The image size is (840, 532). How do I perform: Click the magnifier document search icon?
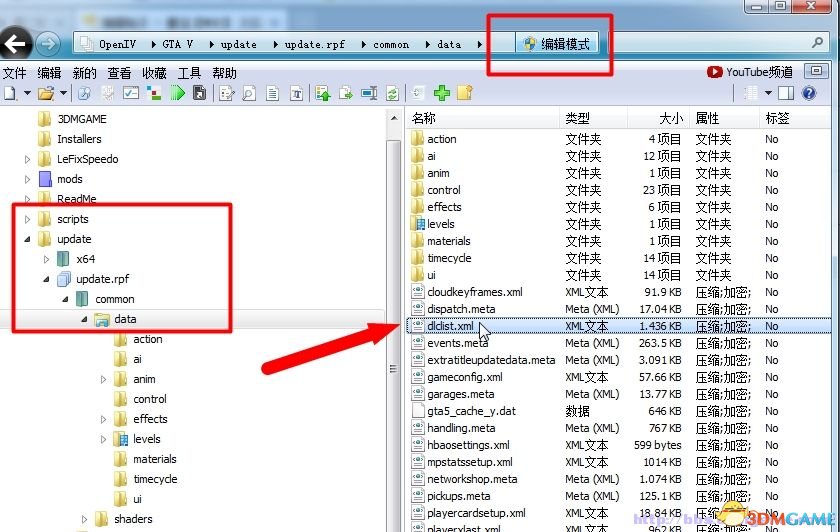pos(249,93)
